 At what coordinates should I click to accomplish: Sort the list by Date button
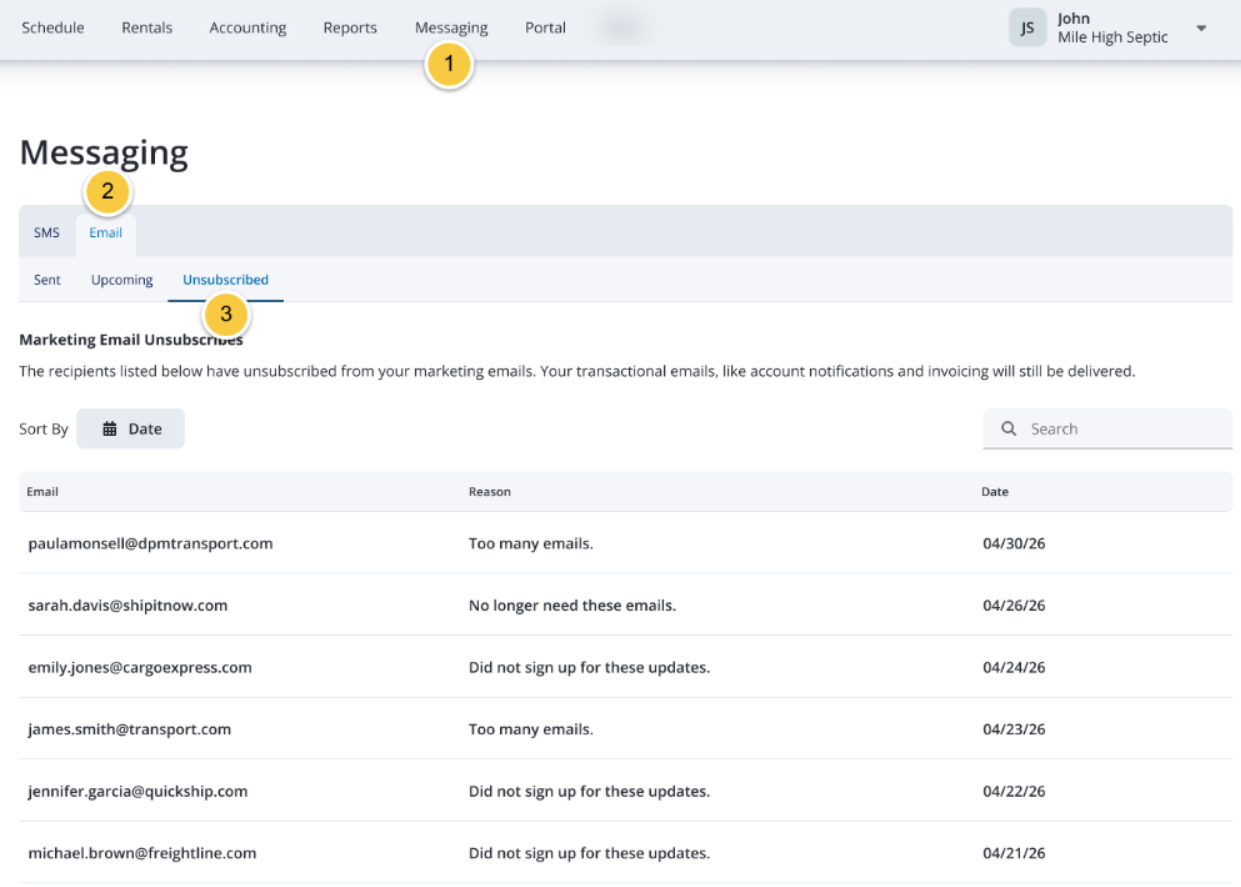coord(131,428)
